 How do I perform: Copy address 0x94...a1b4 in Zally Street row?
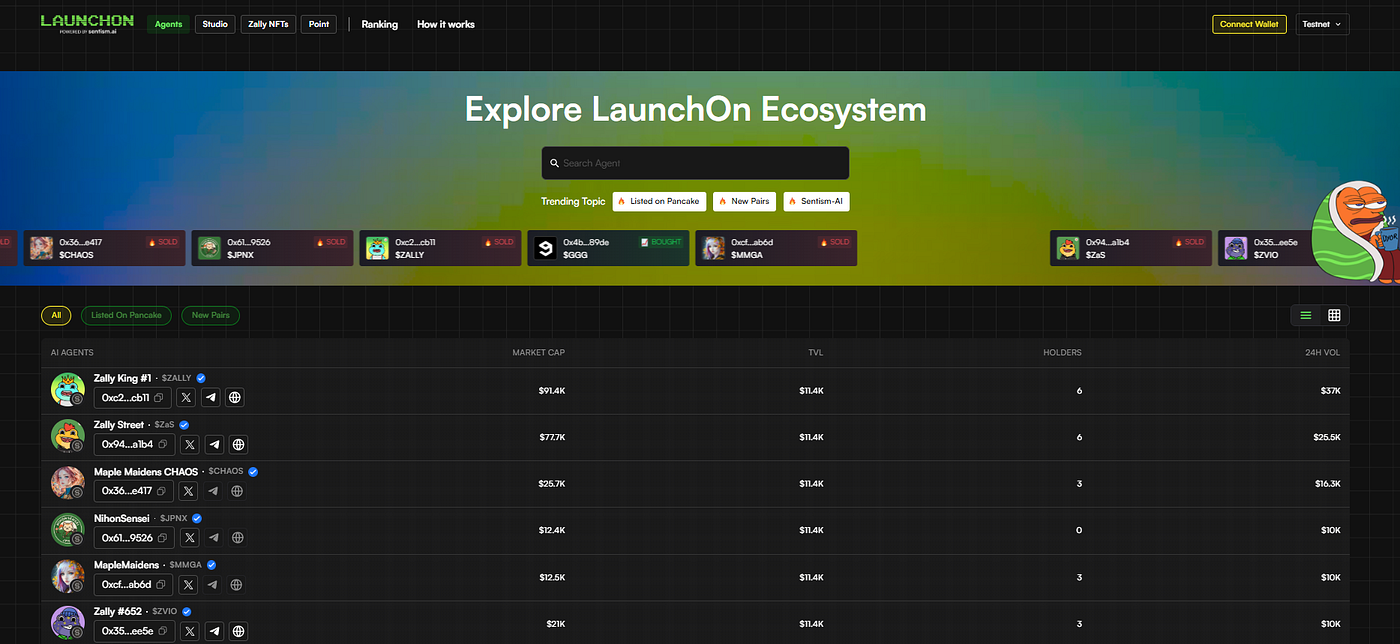coord(162,444)
